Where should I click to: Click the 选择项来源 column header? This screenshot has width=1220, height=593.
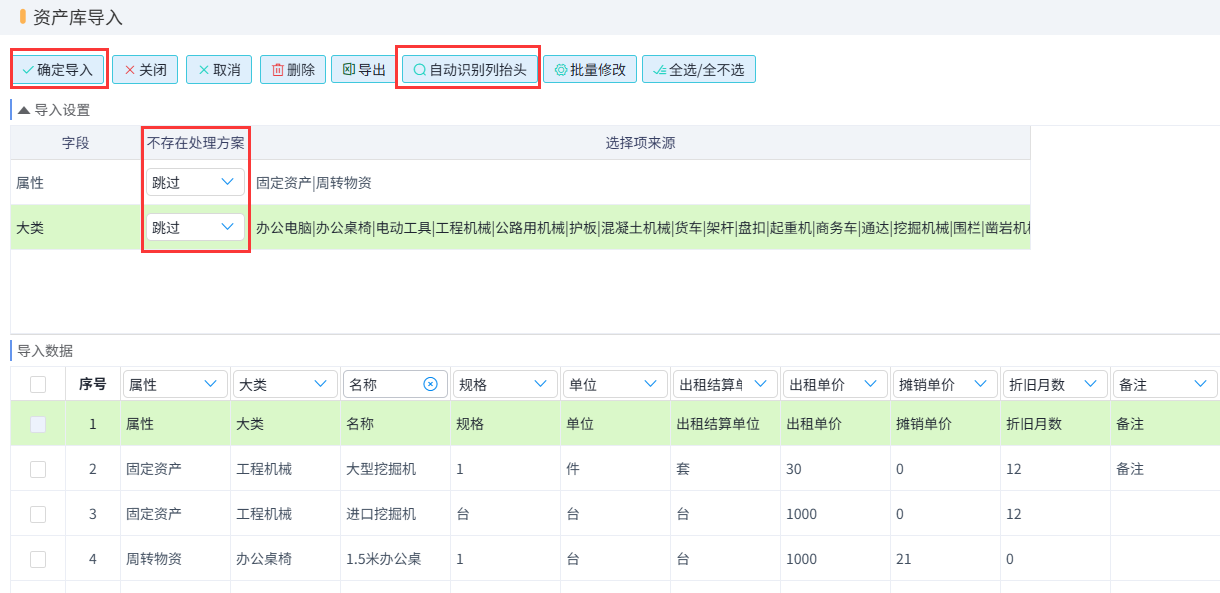click(x=640, y=143)
